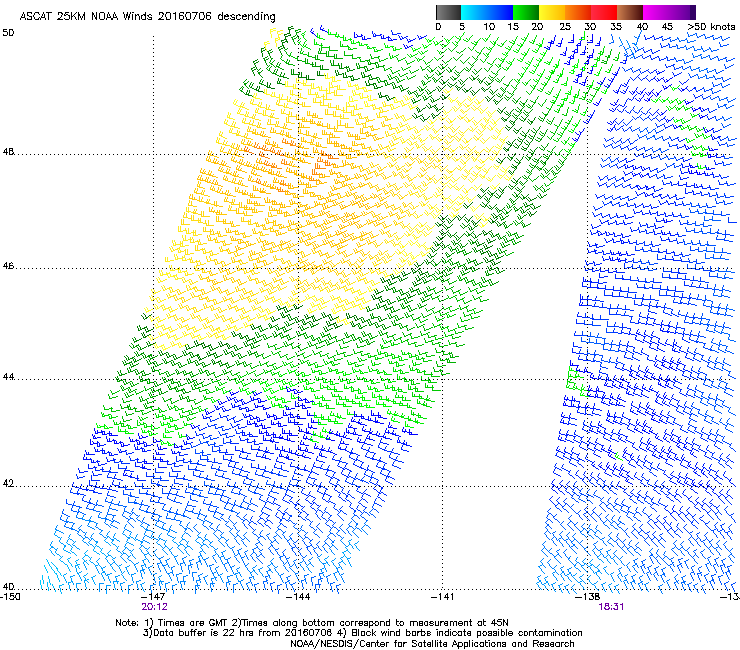Click the legend tick label 10

coord(489,27)
